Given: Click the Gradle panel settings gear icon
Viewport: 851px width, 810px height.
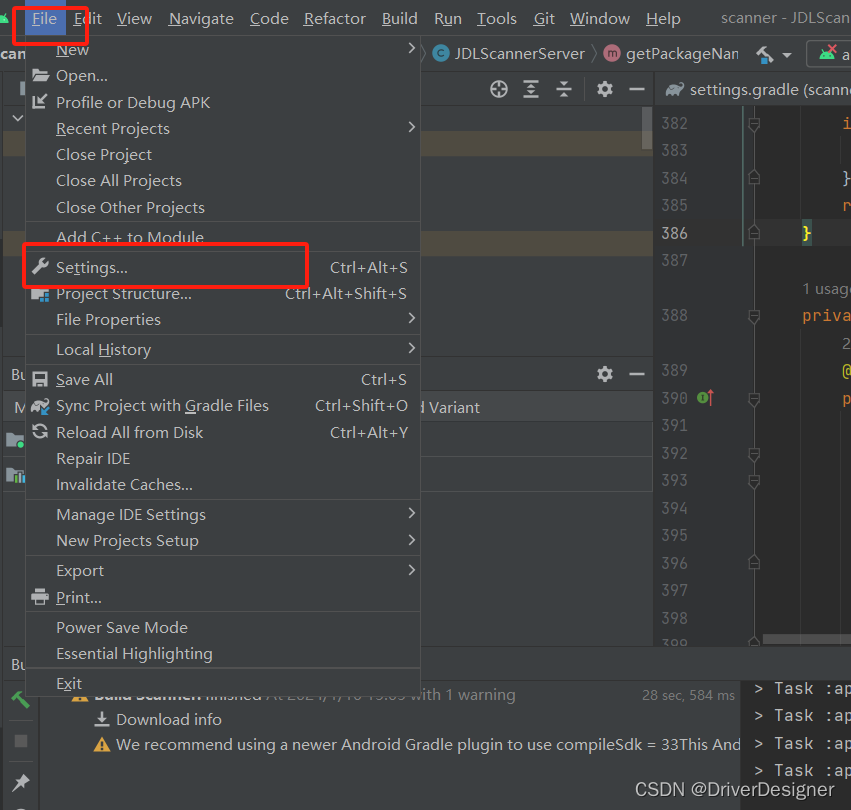Looking at the screenshot, I should coord(604,89).
